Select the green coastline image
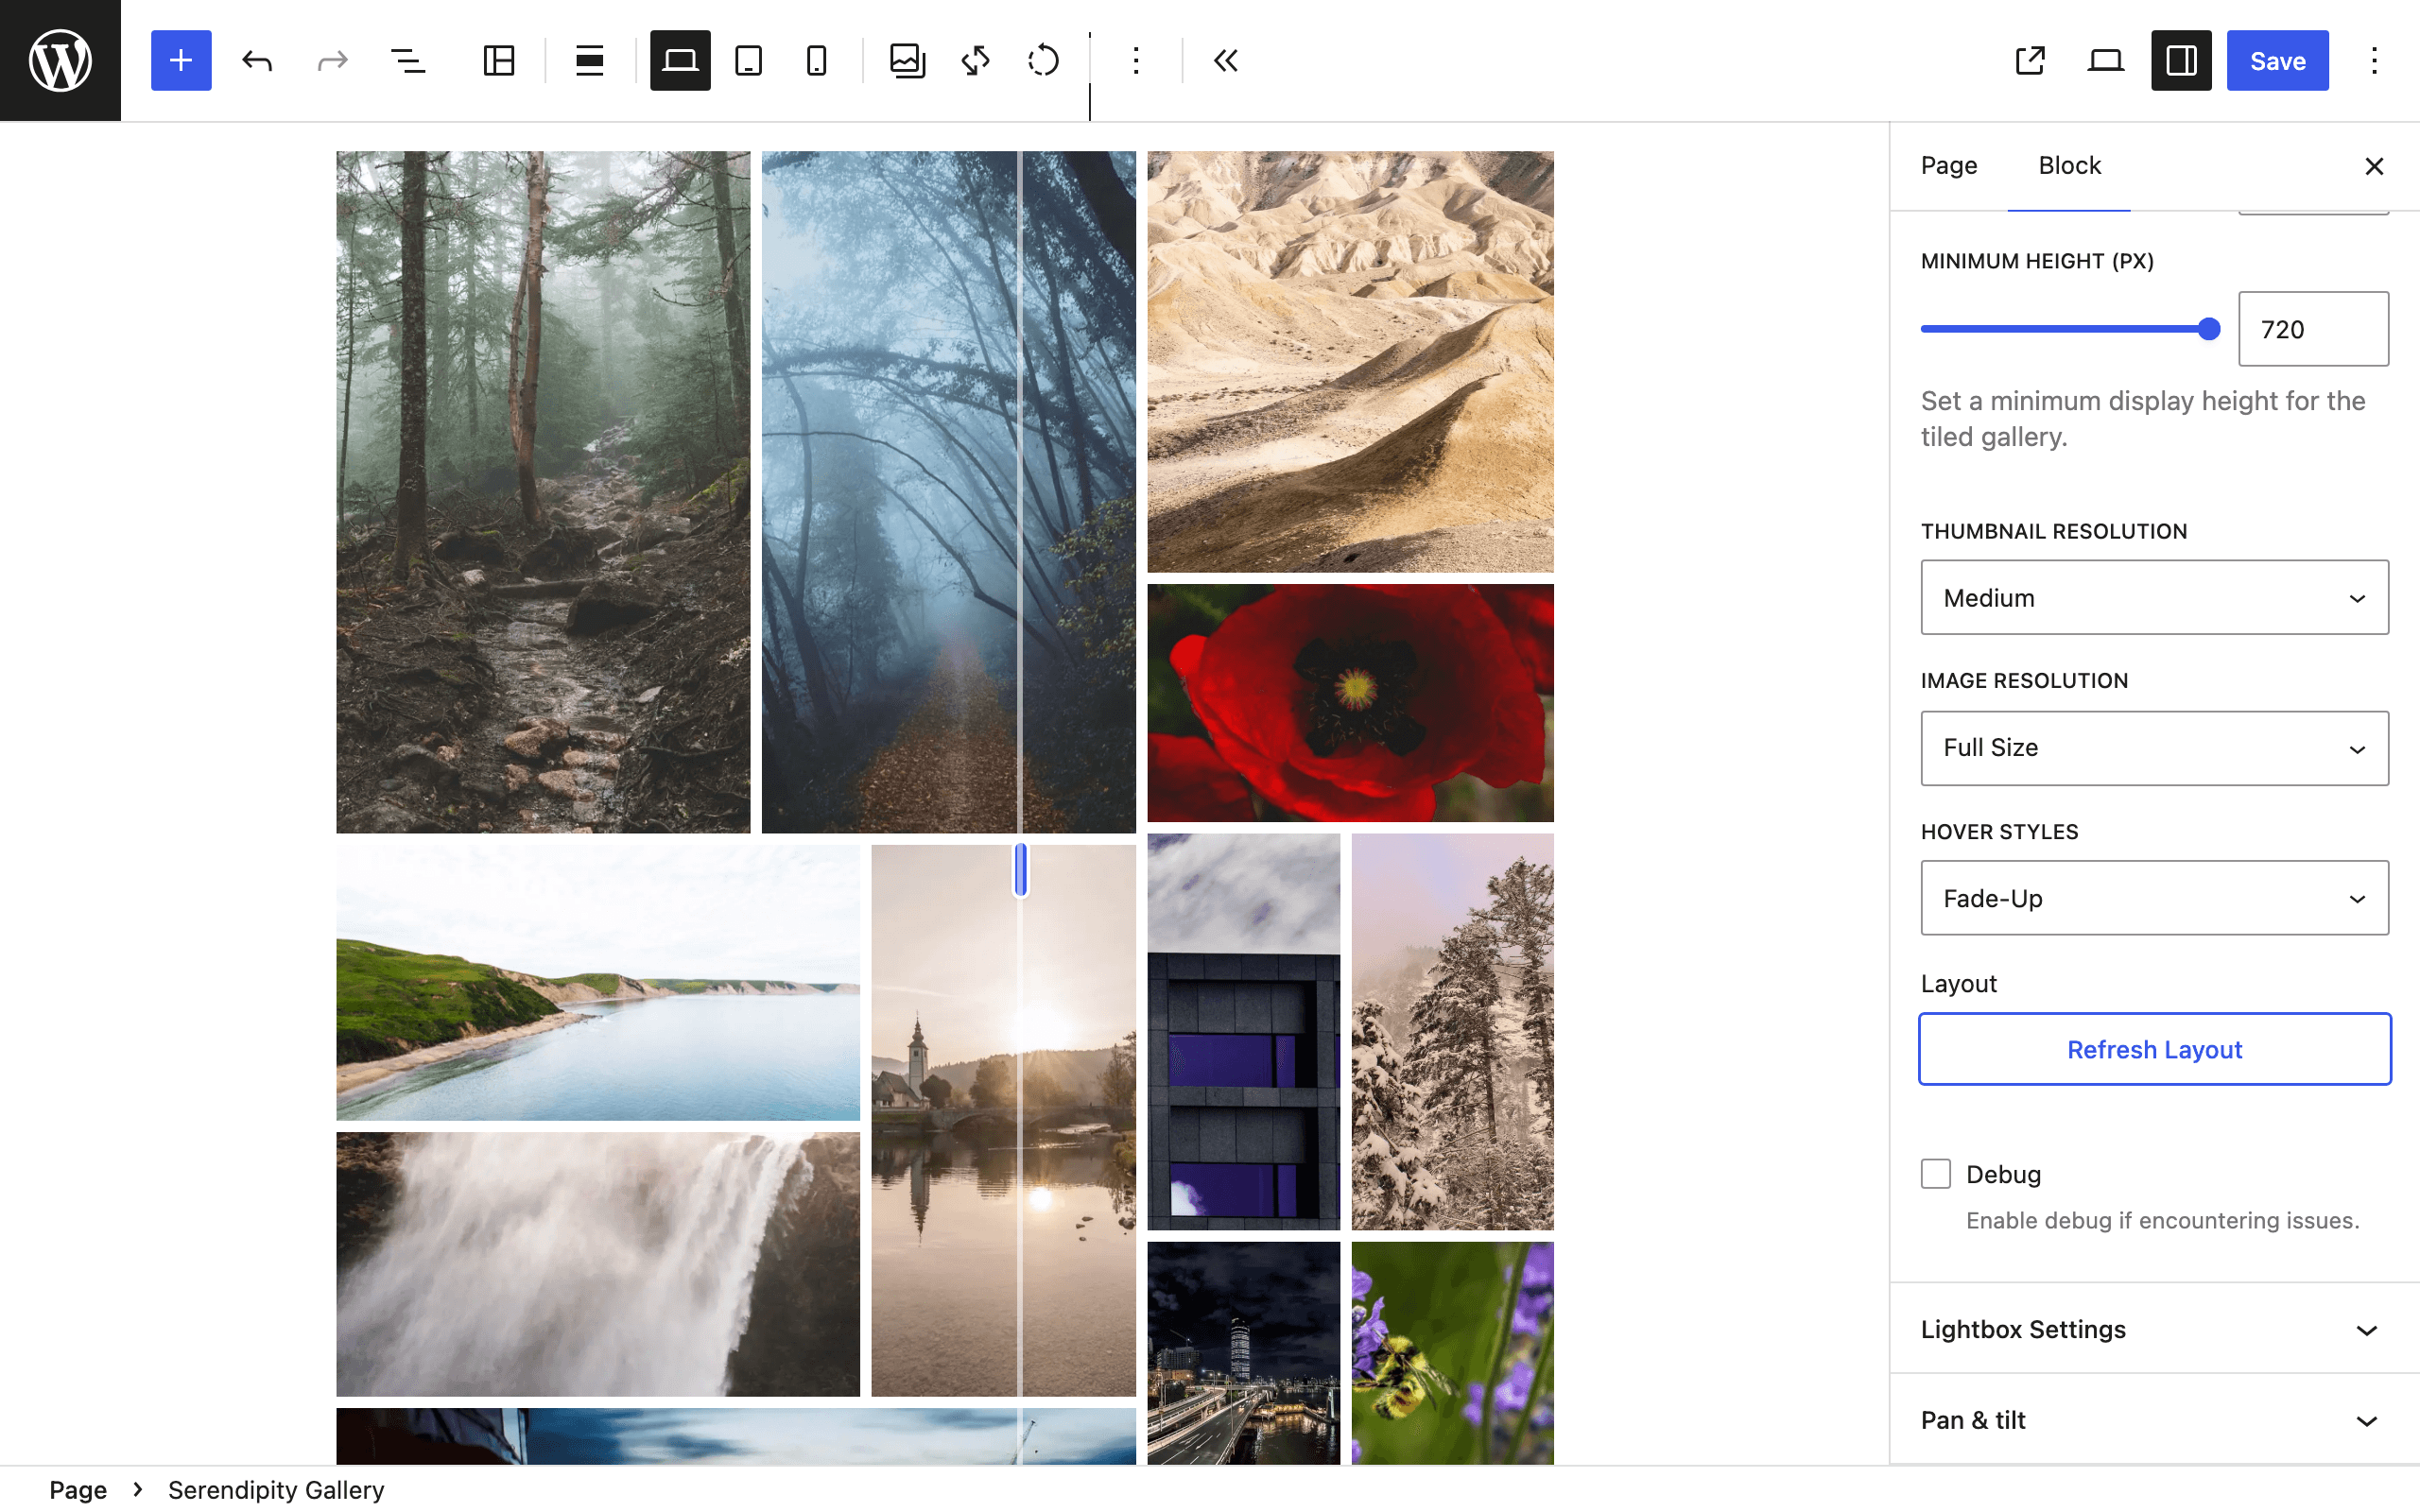Image resolution: width=2420 pixels, height=1512 pixels. (598, 983)
